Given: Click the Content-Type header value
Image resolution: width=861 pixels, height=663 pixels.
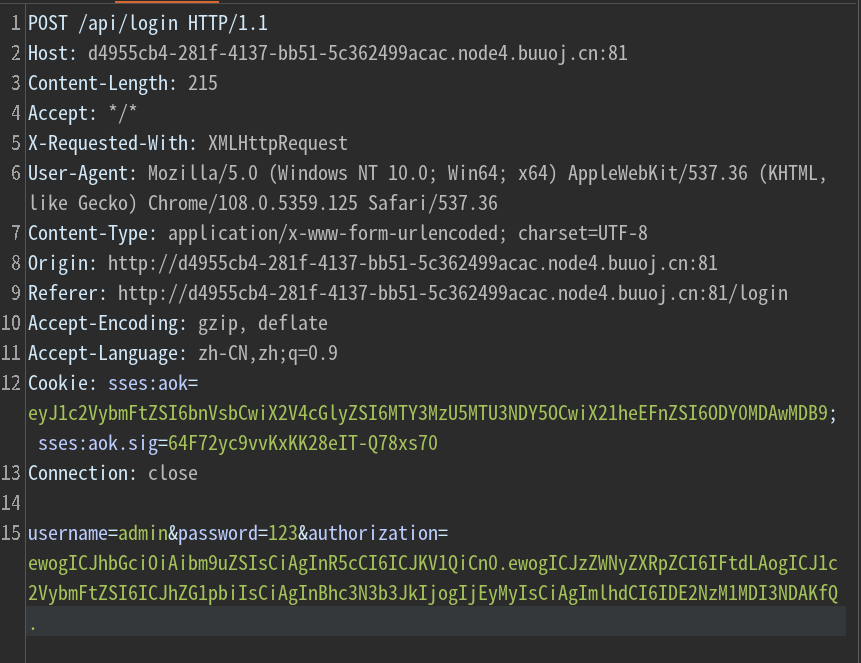Looking at the screenshot, I should pos(407,233).
